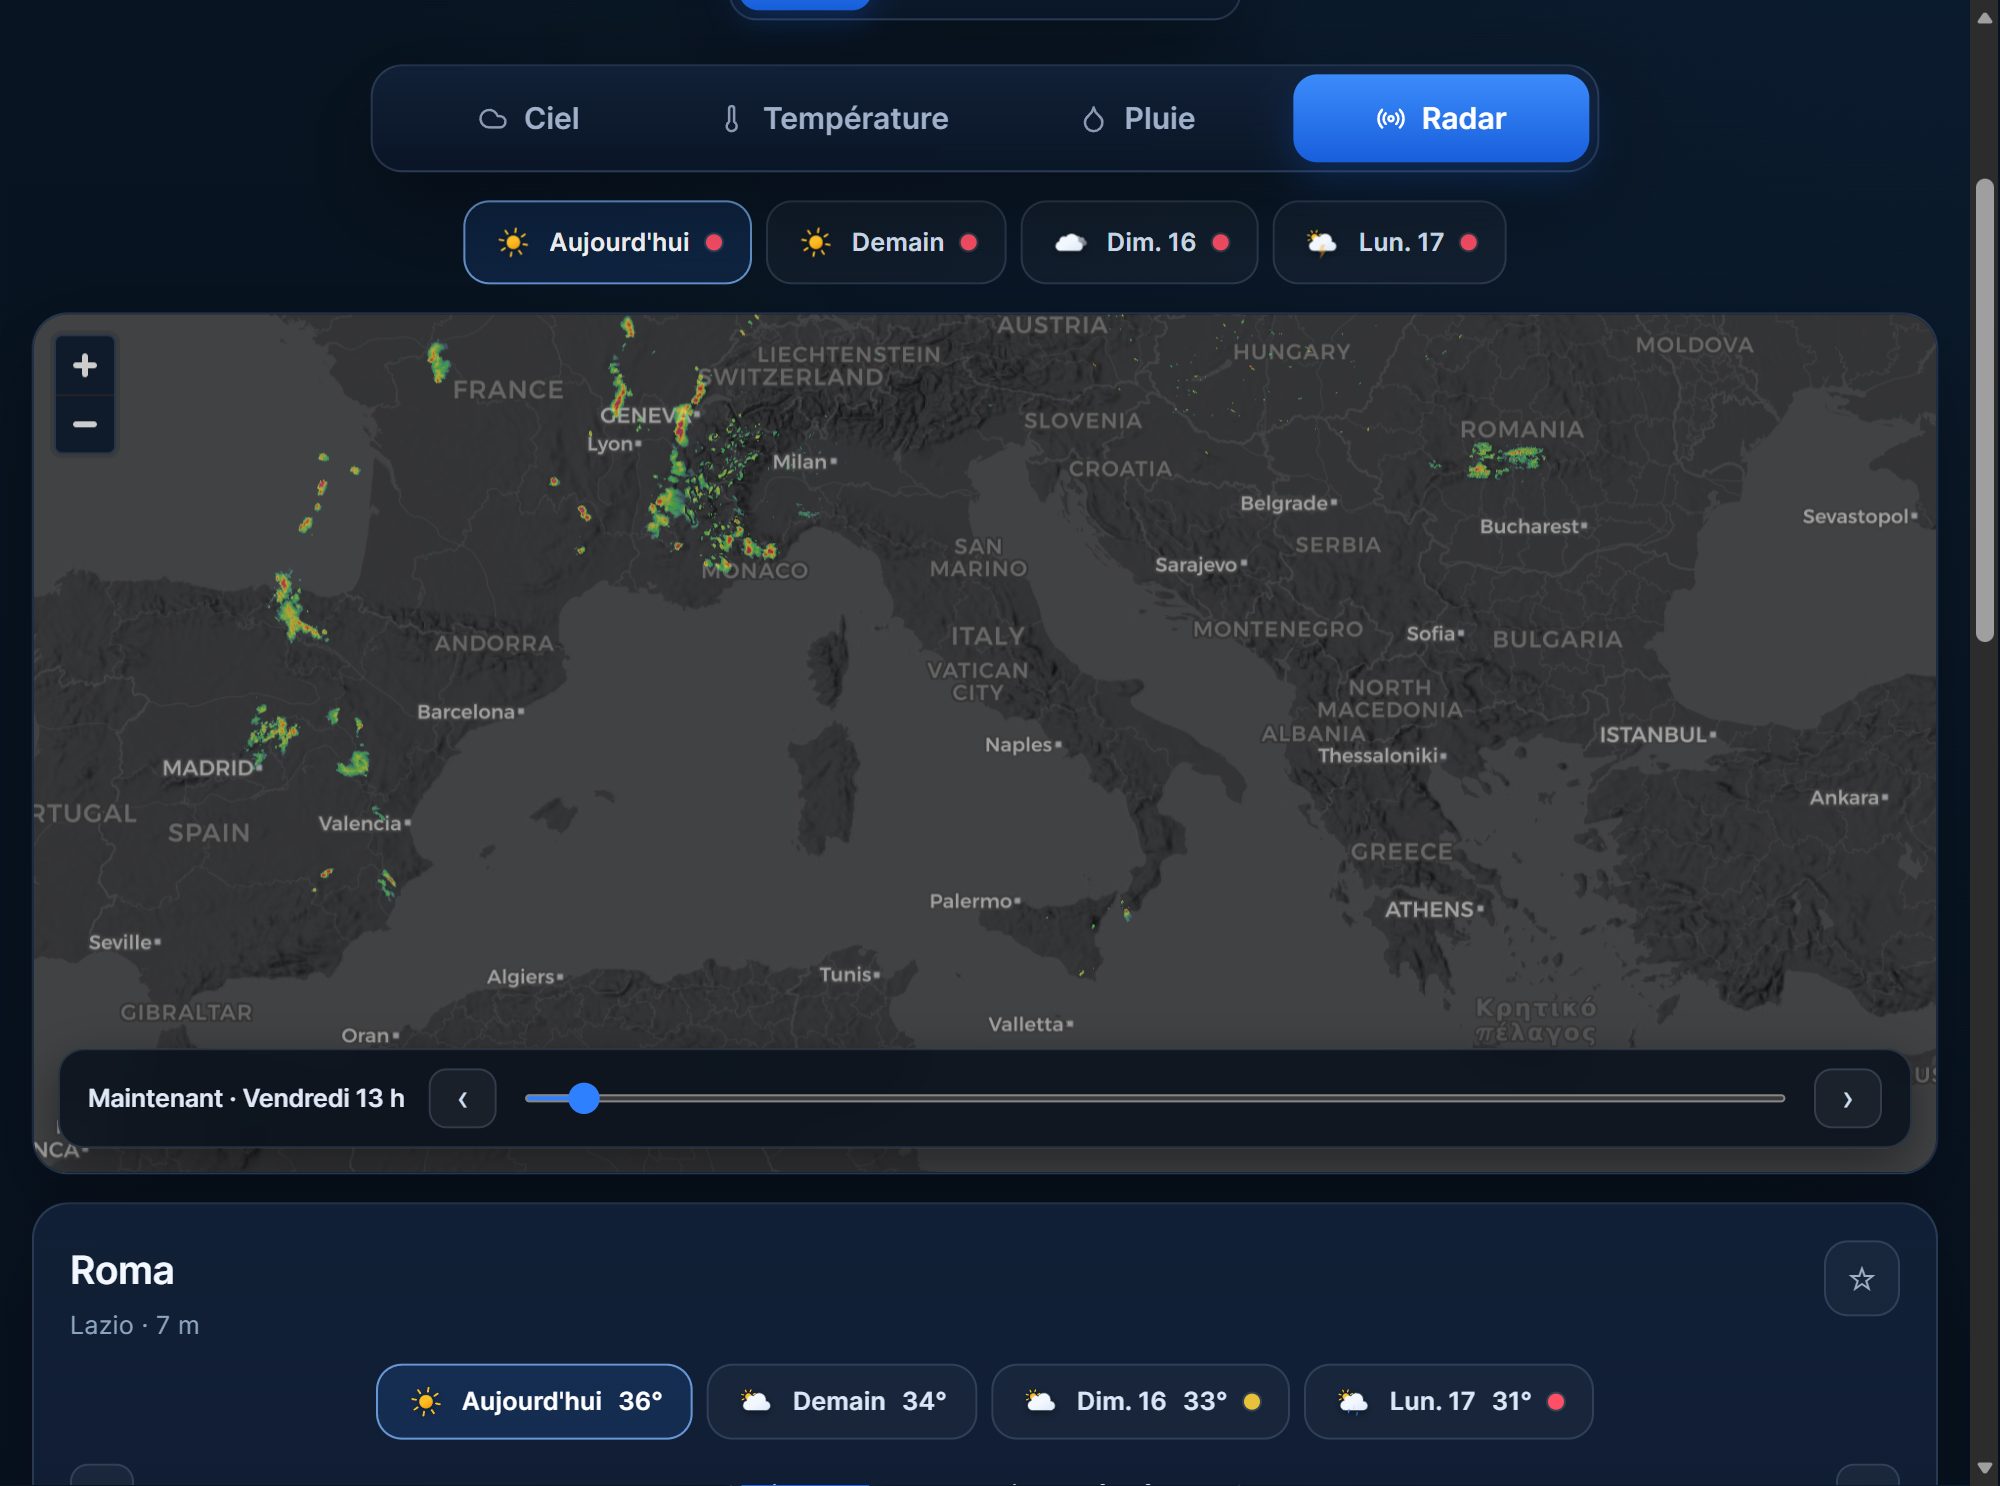Click the Tunis label on the map
2000x1486 pixels.
coord(846,974)
